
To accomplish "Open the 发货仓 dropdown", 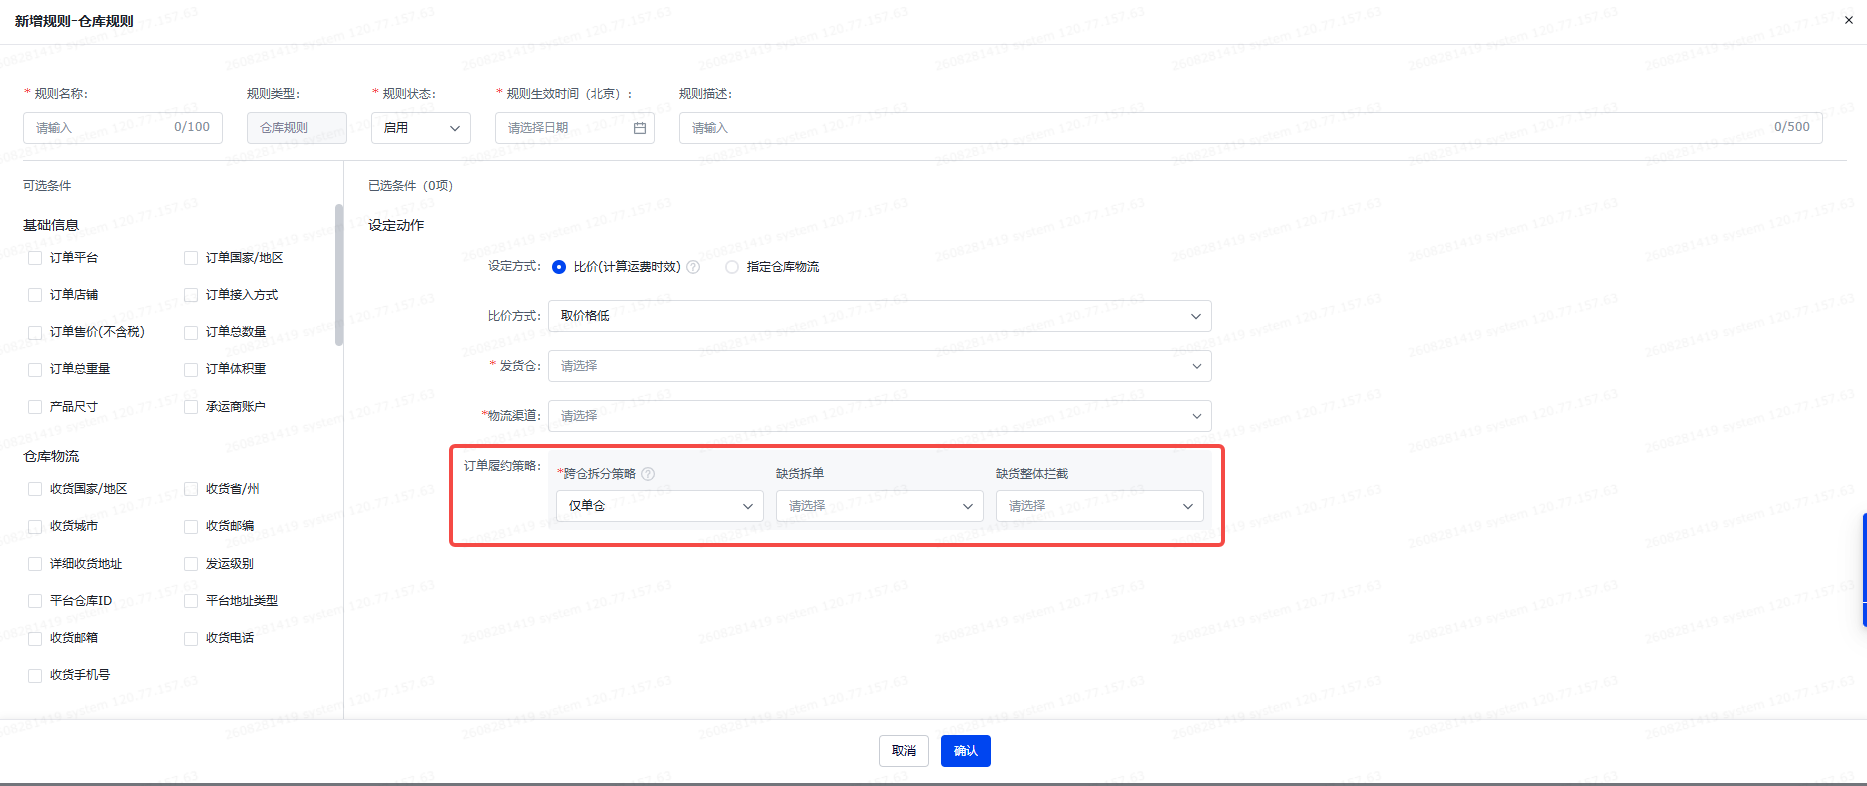I will coord(880,366).
